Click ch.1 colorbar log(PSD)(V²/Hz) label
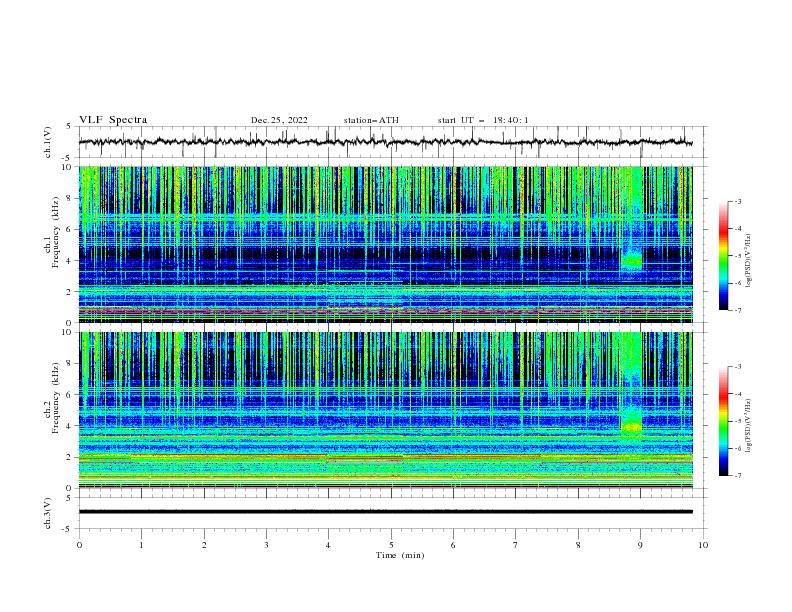This screenshot has width=792, height=612. (749, 261)
